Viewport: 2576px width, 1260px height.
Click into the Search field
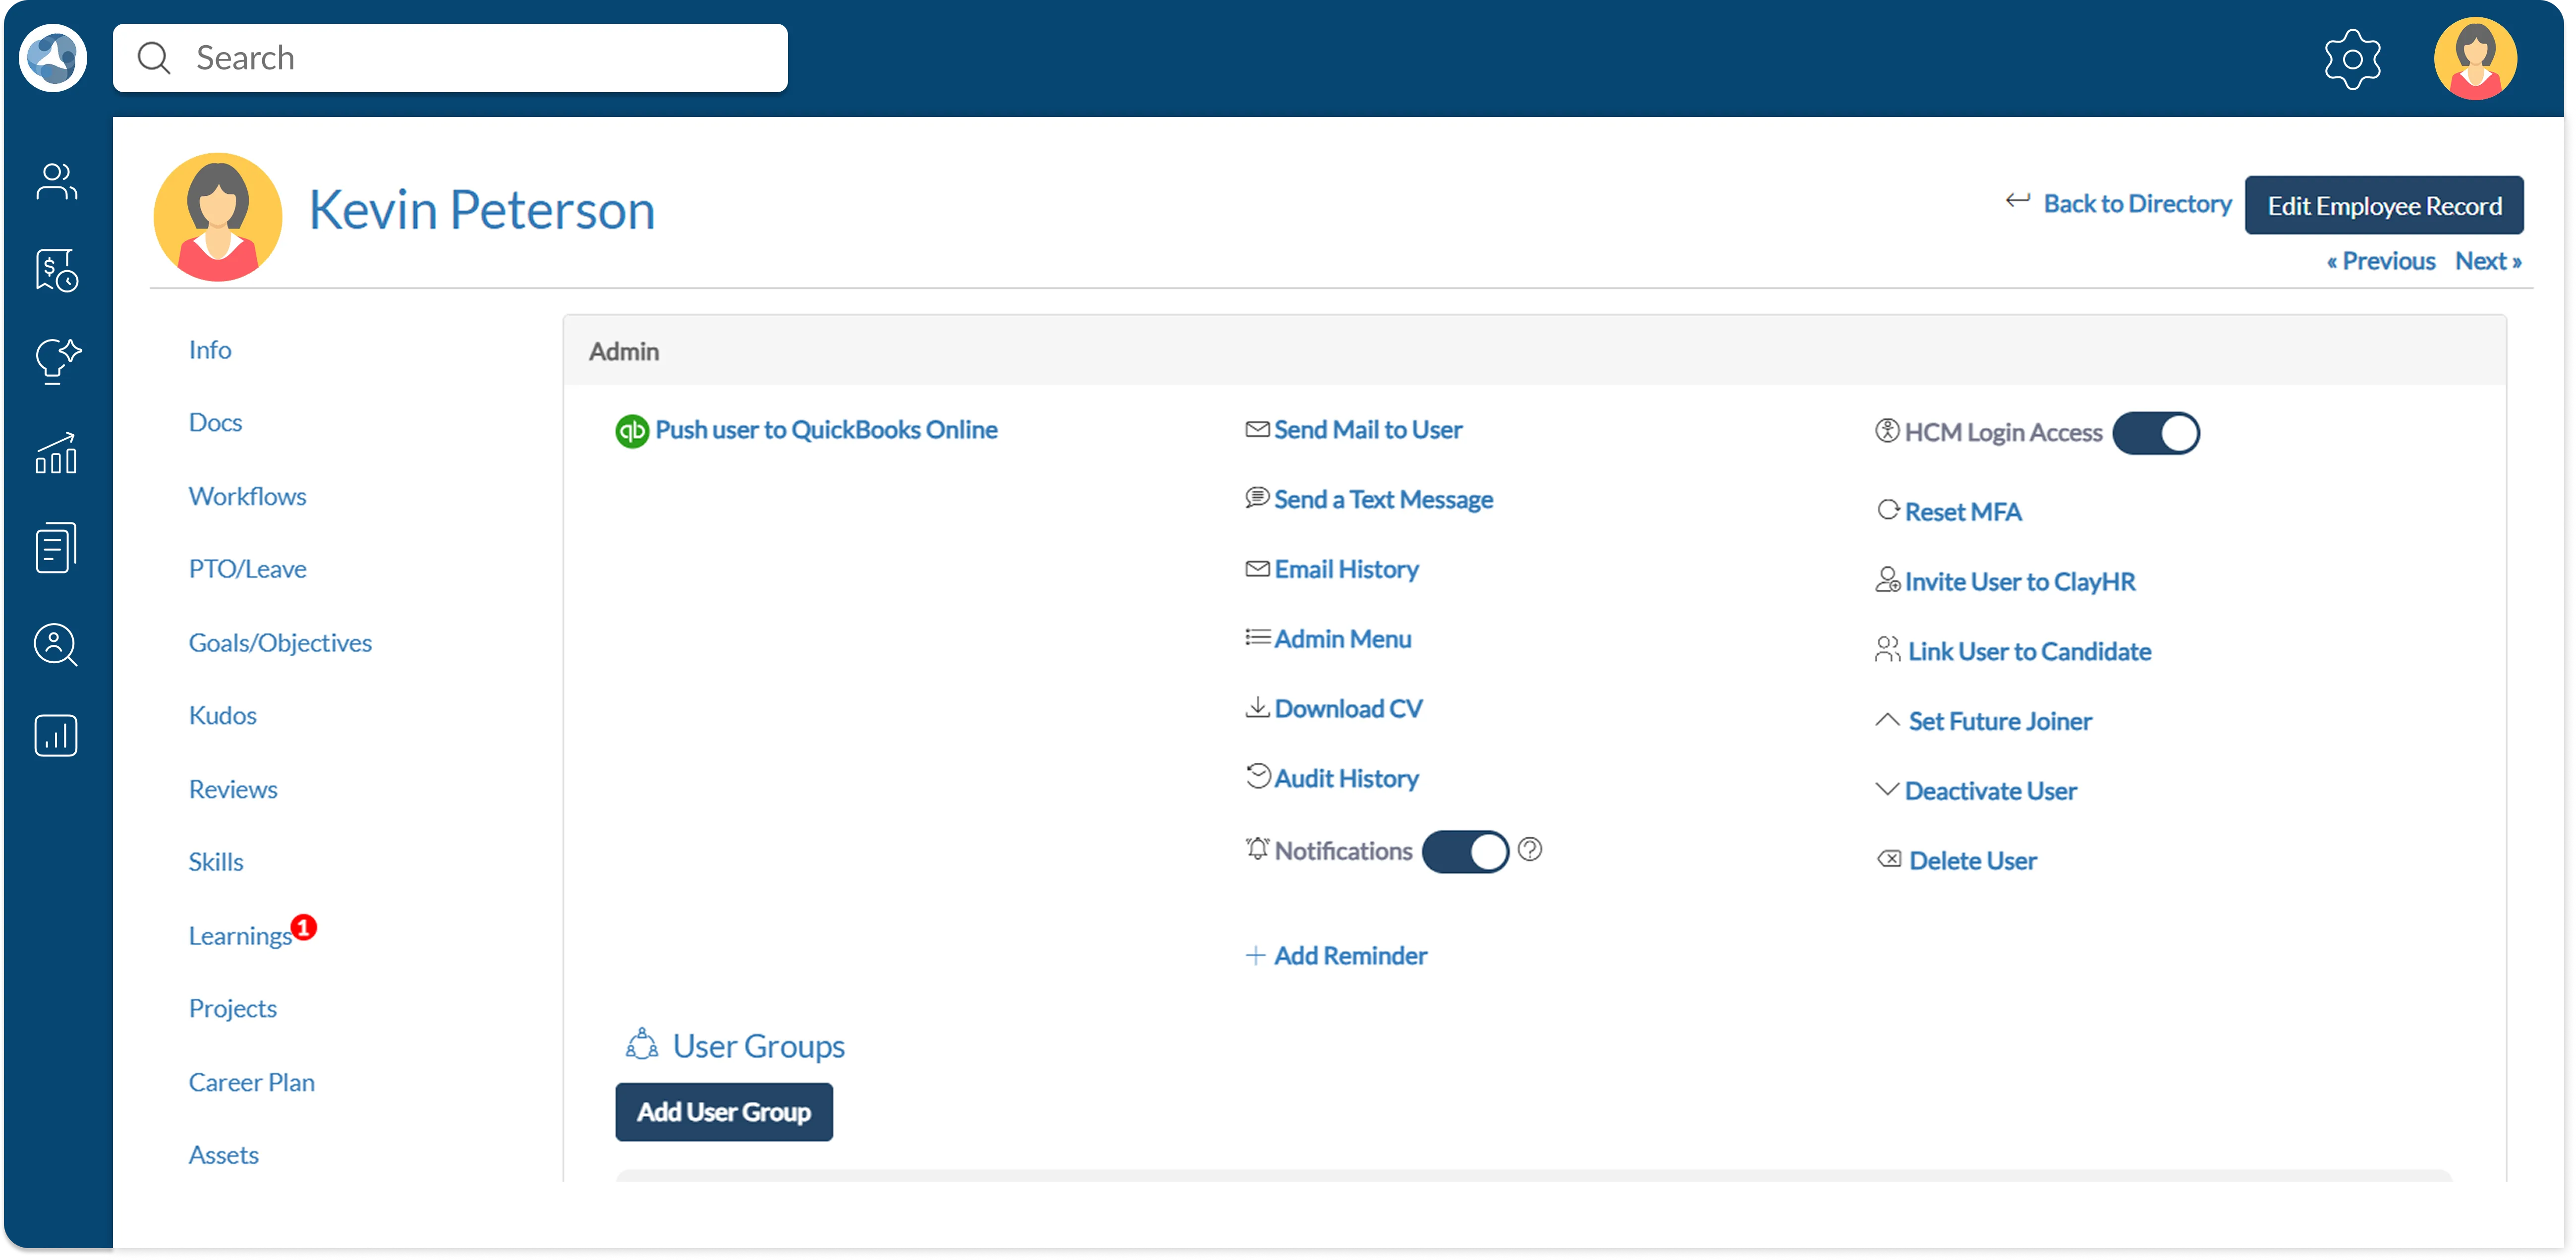(x=450, y=58)
